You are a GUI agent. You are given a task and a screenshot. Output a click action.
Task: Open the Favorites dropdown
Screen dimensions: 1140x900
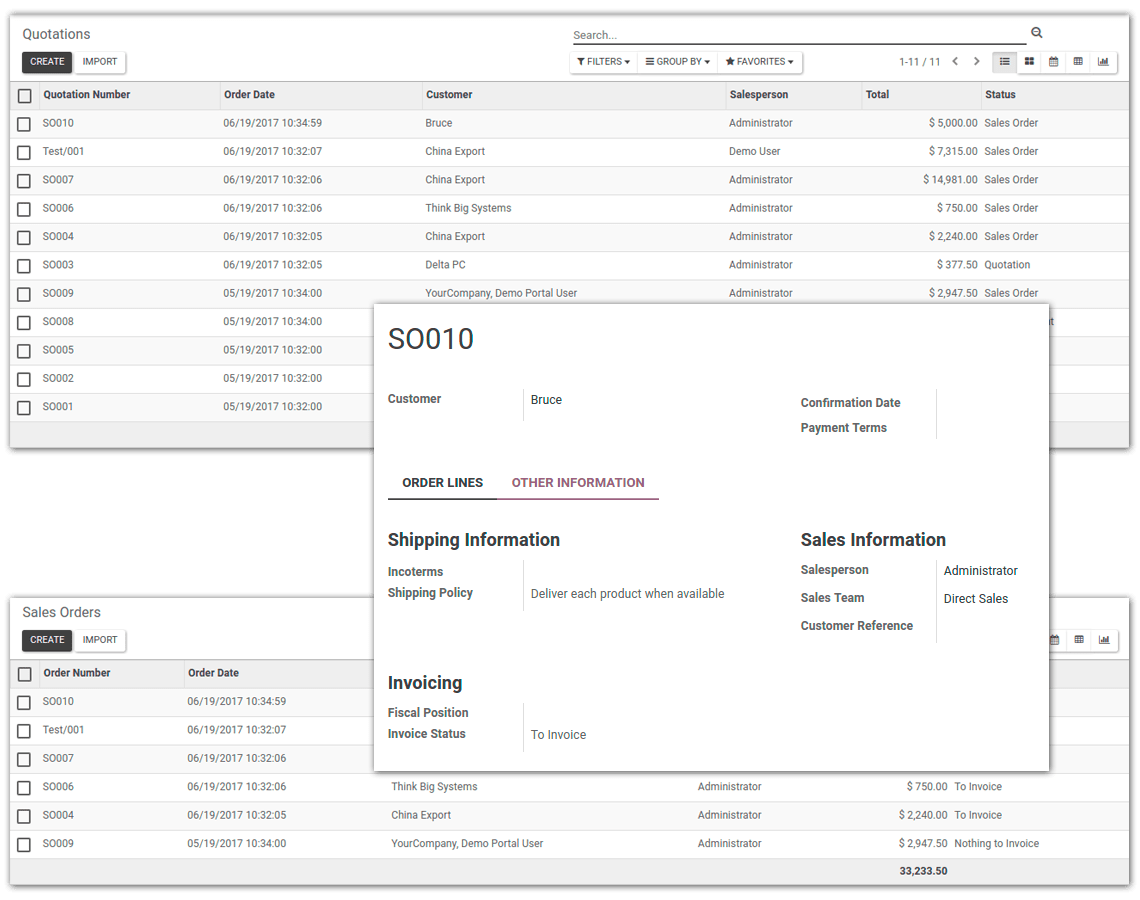[759, 61]
